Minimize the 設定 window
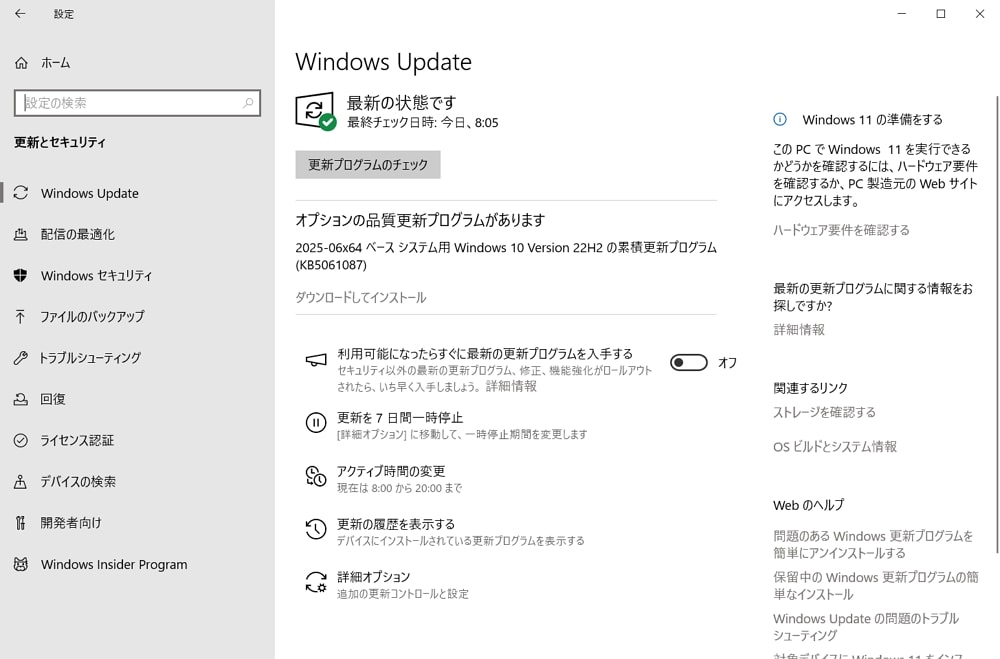The image size is (1000, 659). click(902, 13)
